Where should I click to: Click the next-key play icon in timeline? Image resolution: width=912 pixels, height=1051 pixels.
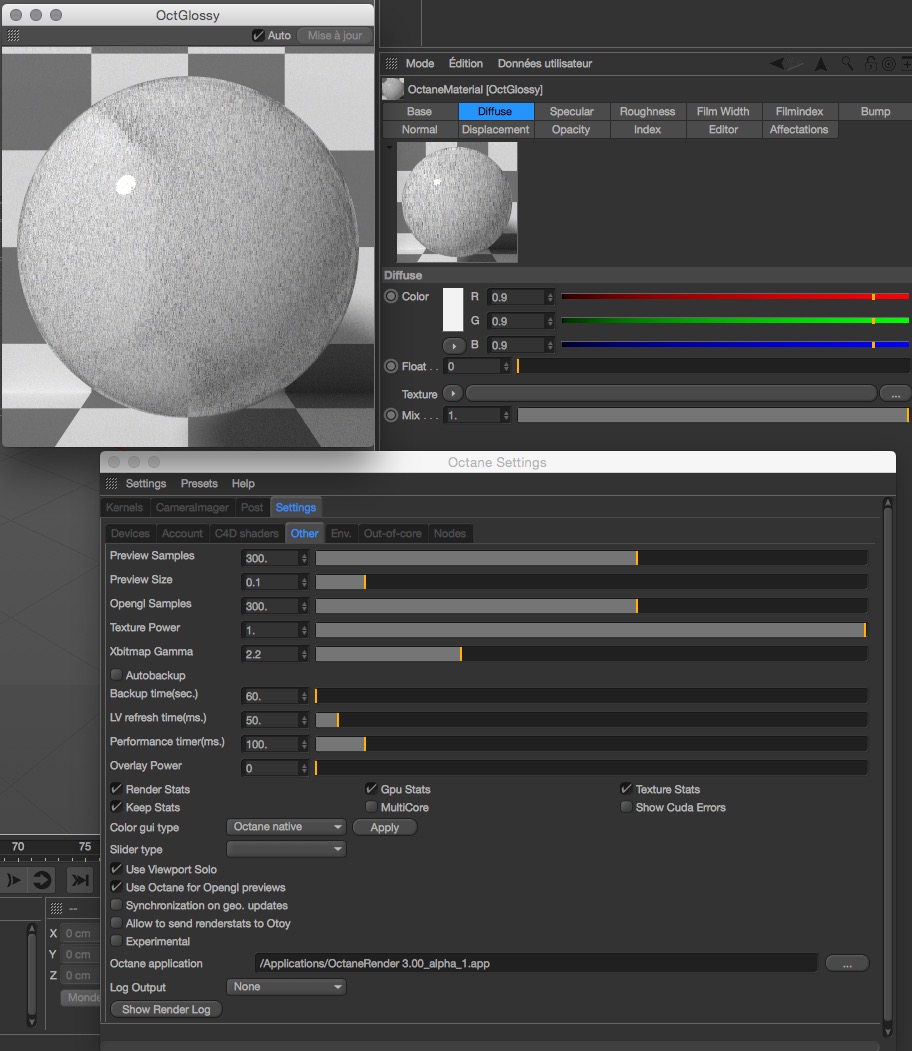click(13, 879)
